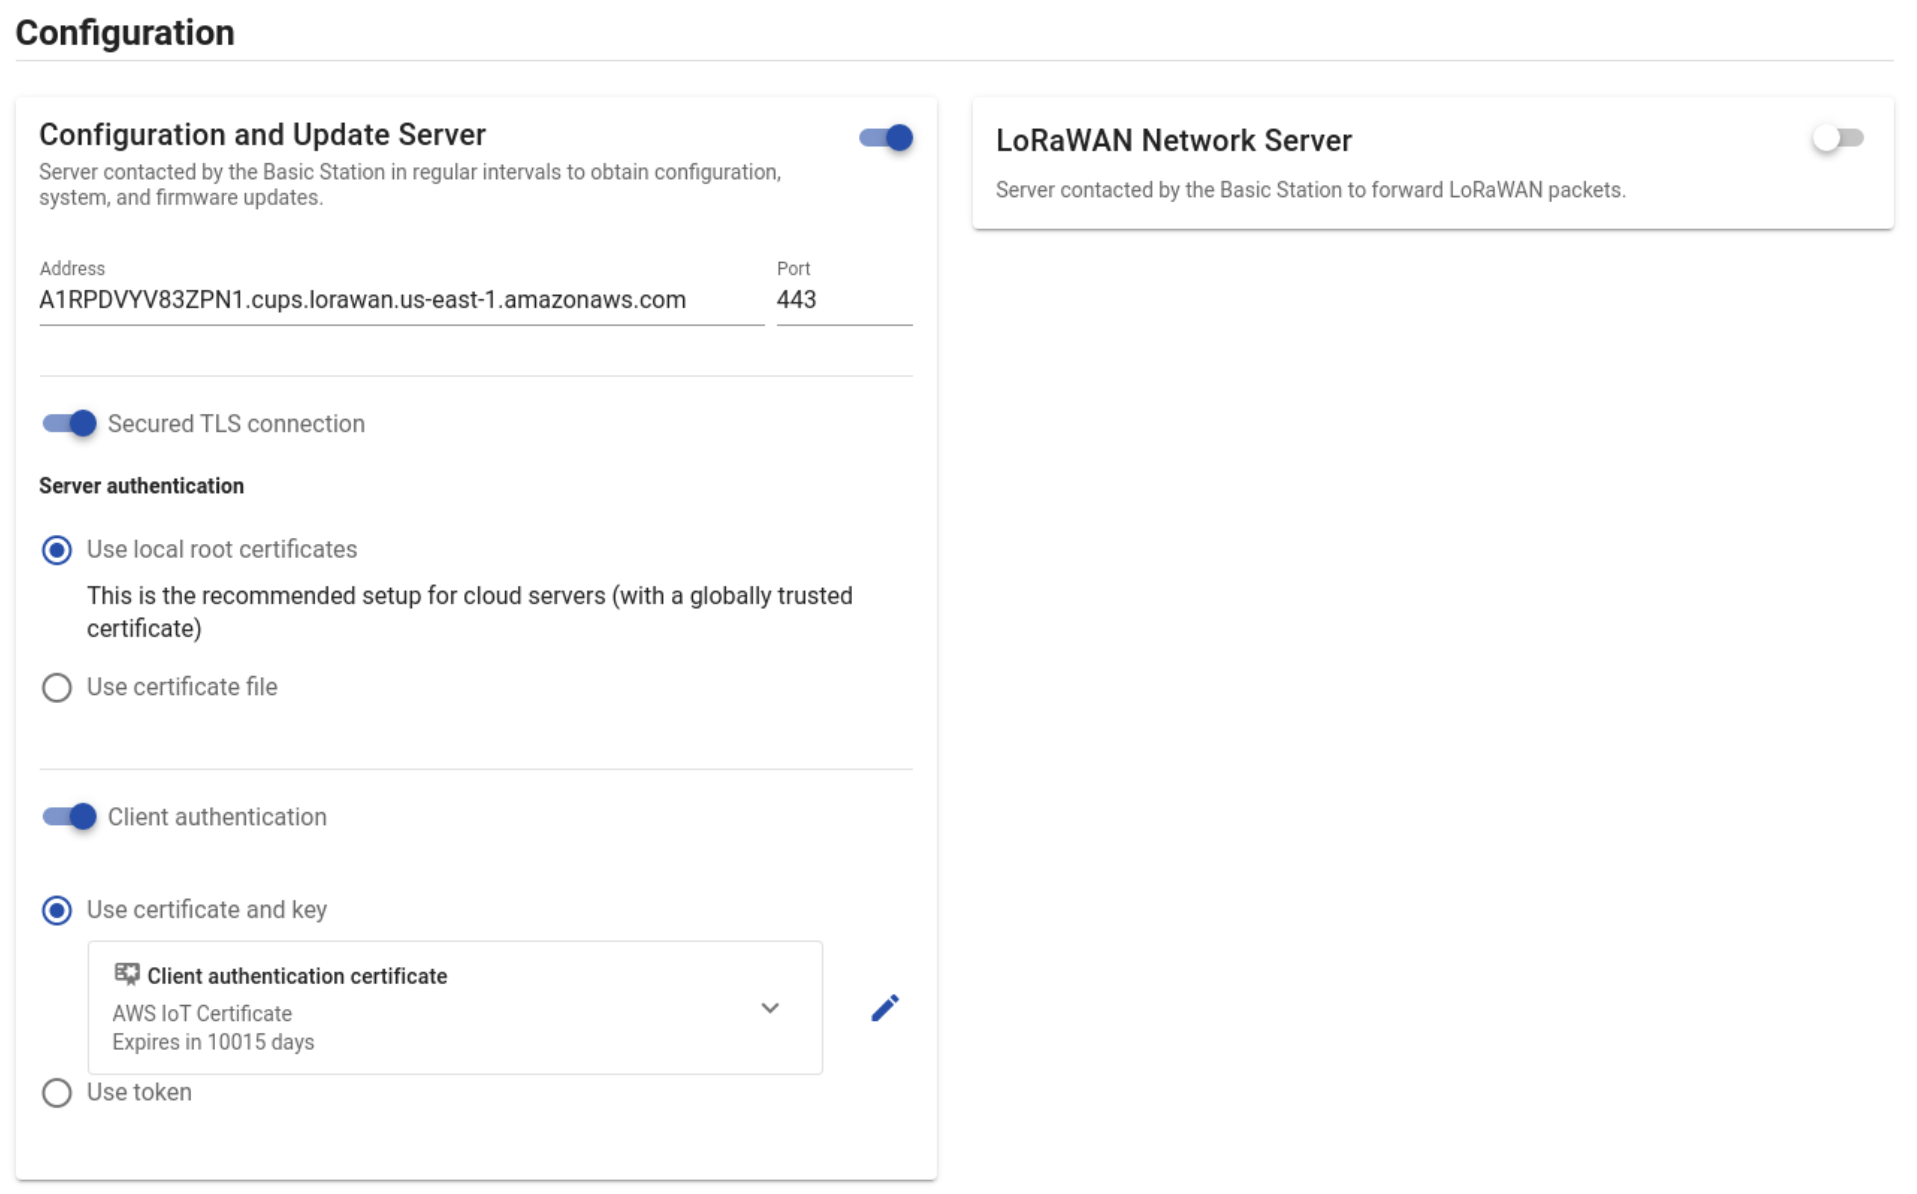Click the Client authentication label text
Image resolution: width=1917 pixels, height=1194 pixels.
217,817
